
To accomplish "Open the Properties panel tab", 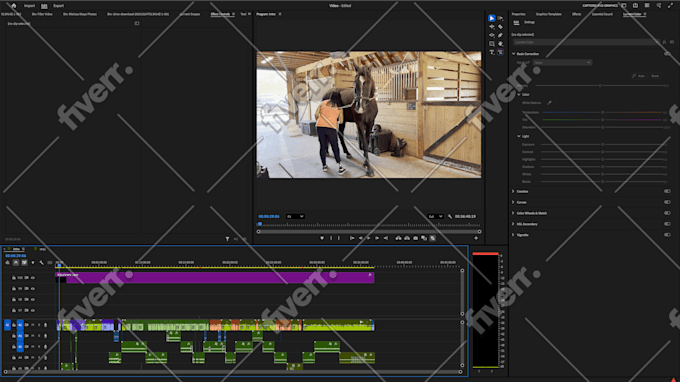I will point(518,14).
